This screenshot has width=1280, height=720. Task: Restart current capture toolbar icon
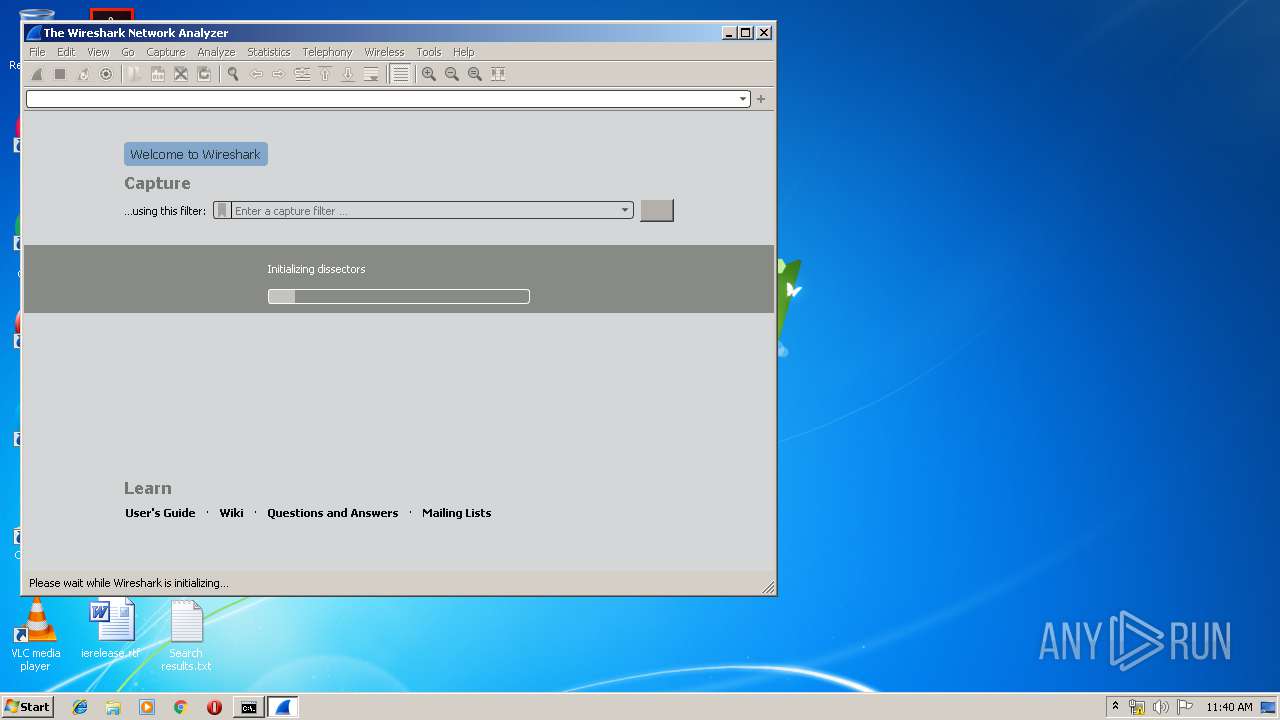coord(83,74)
